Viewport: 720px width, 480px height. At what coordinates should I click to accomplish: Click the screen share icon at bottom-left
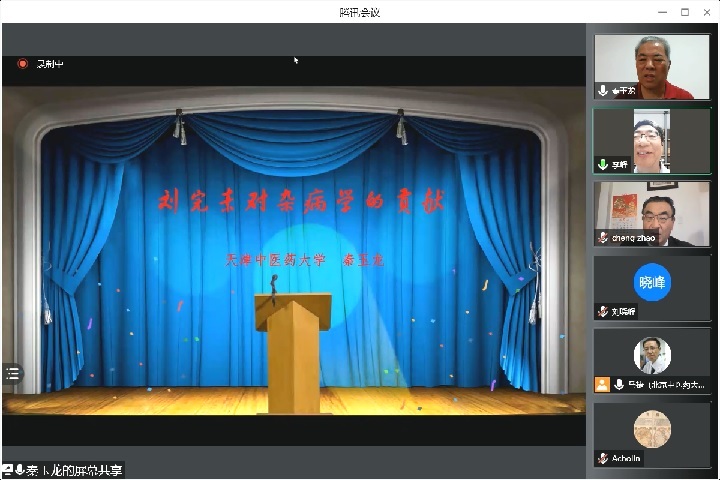7,470
